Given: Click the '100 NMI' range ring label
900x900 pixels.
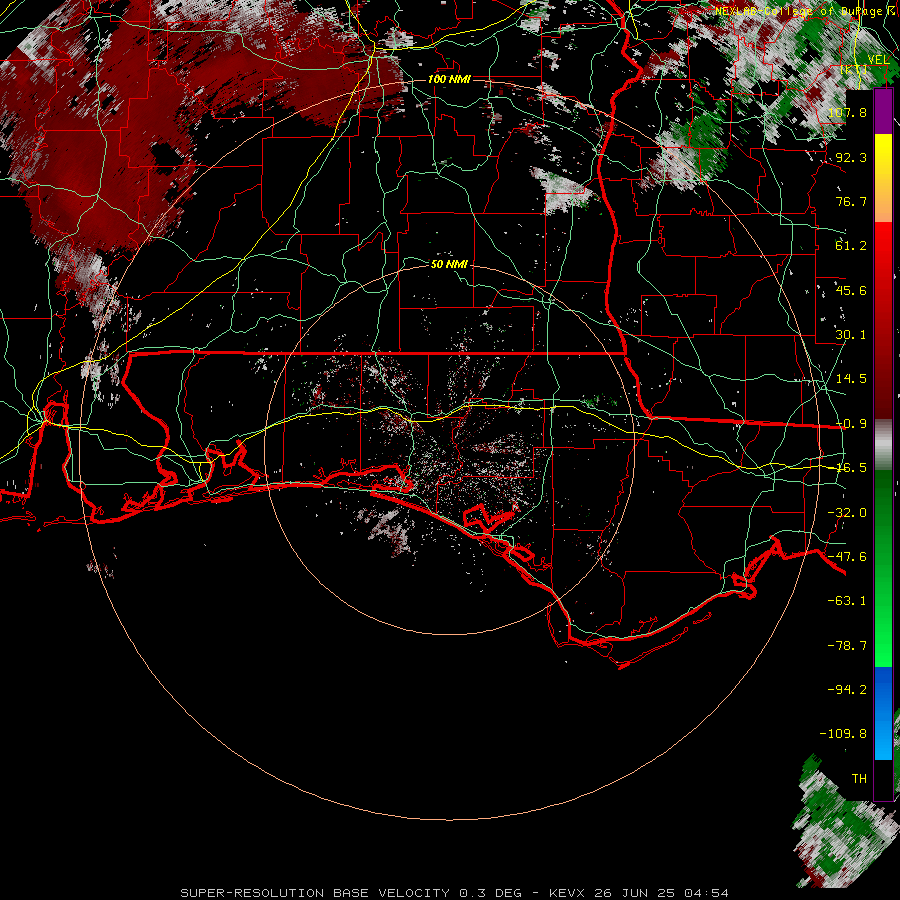Looking at the screenshot, I should pyautogui.click(x=449, y=79).
